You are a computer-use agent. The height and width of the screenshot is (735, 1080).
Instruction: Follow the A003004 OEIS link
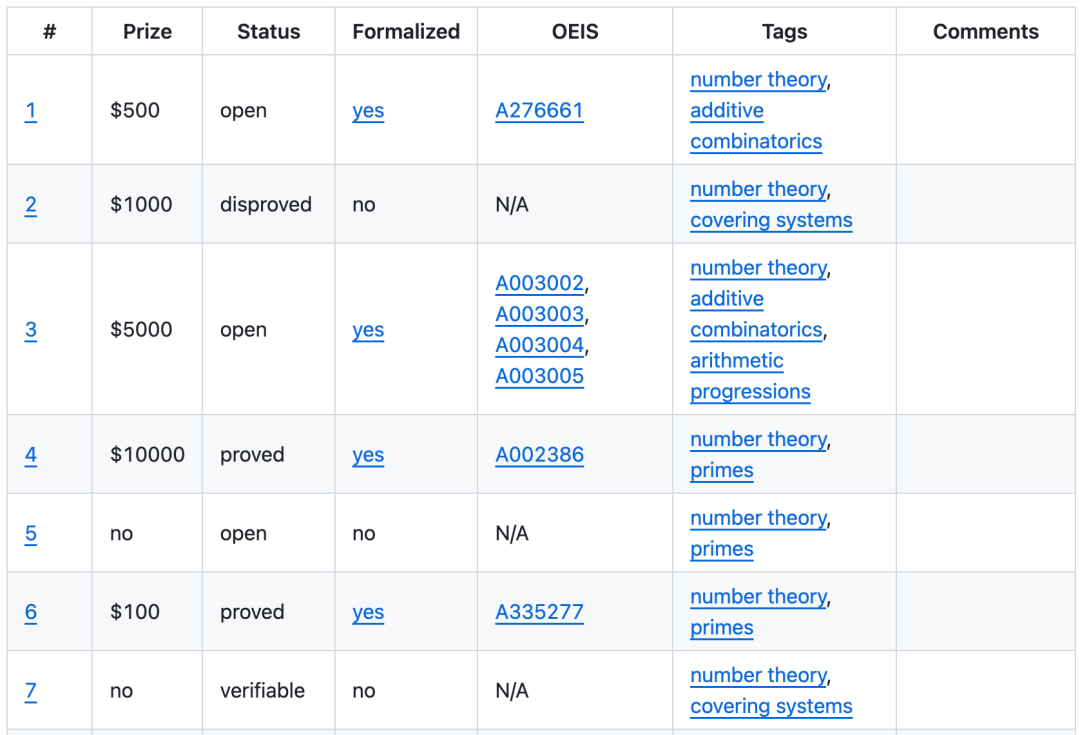pyautogui.click(x=539, y=345)
